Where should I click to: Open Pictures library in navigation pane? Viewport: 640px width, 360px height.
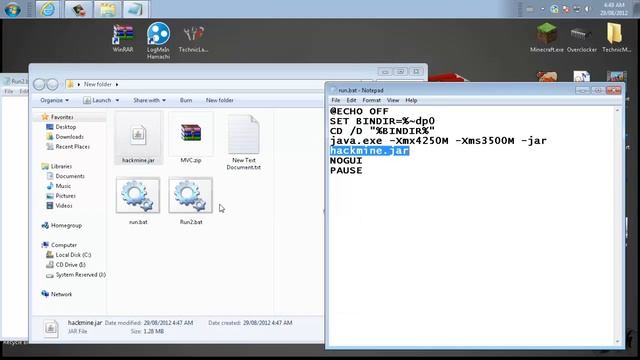[65, 196]
